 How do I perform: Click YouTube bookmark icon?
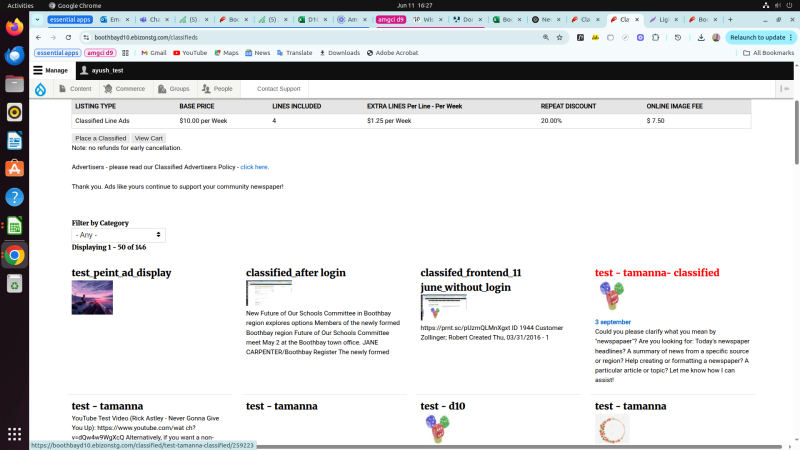(x=176, y=53)
